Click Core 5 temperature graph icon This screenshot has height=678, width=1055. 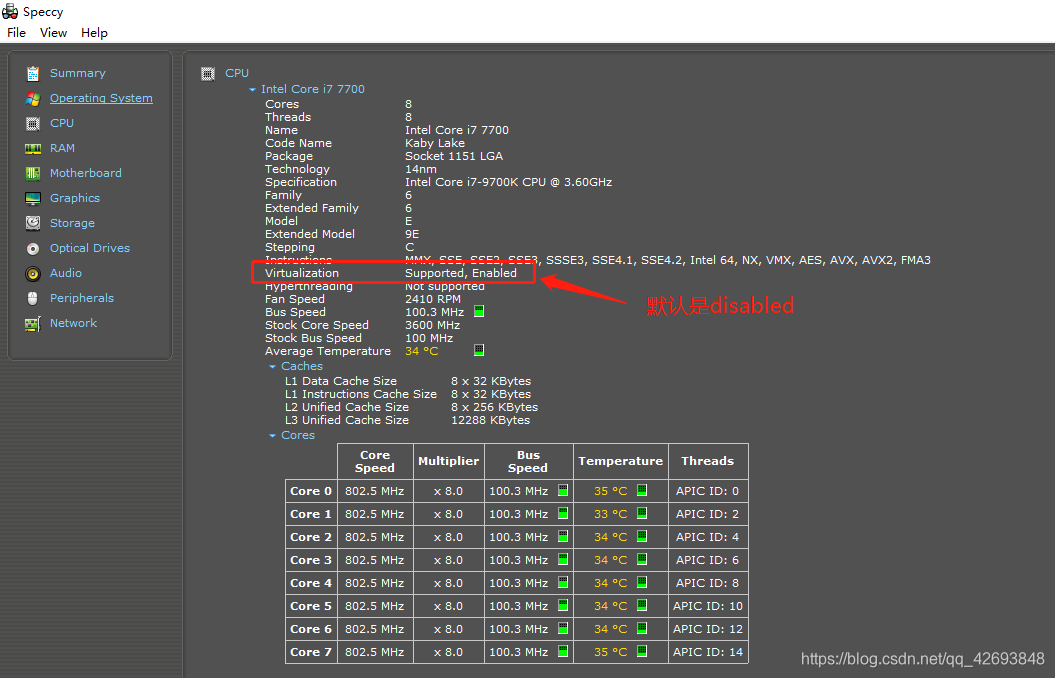[x=642, y=605]
